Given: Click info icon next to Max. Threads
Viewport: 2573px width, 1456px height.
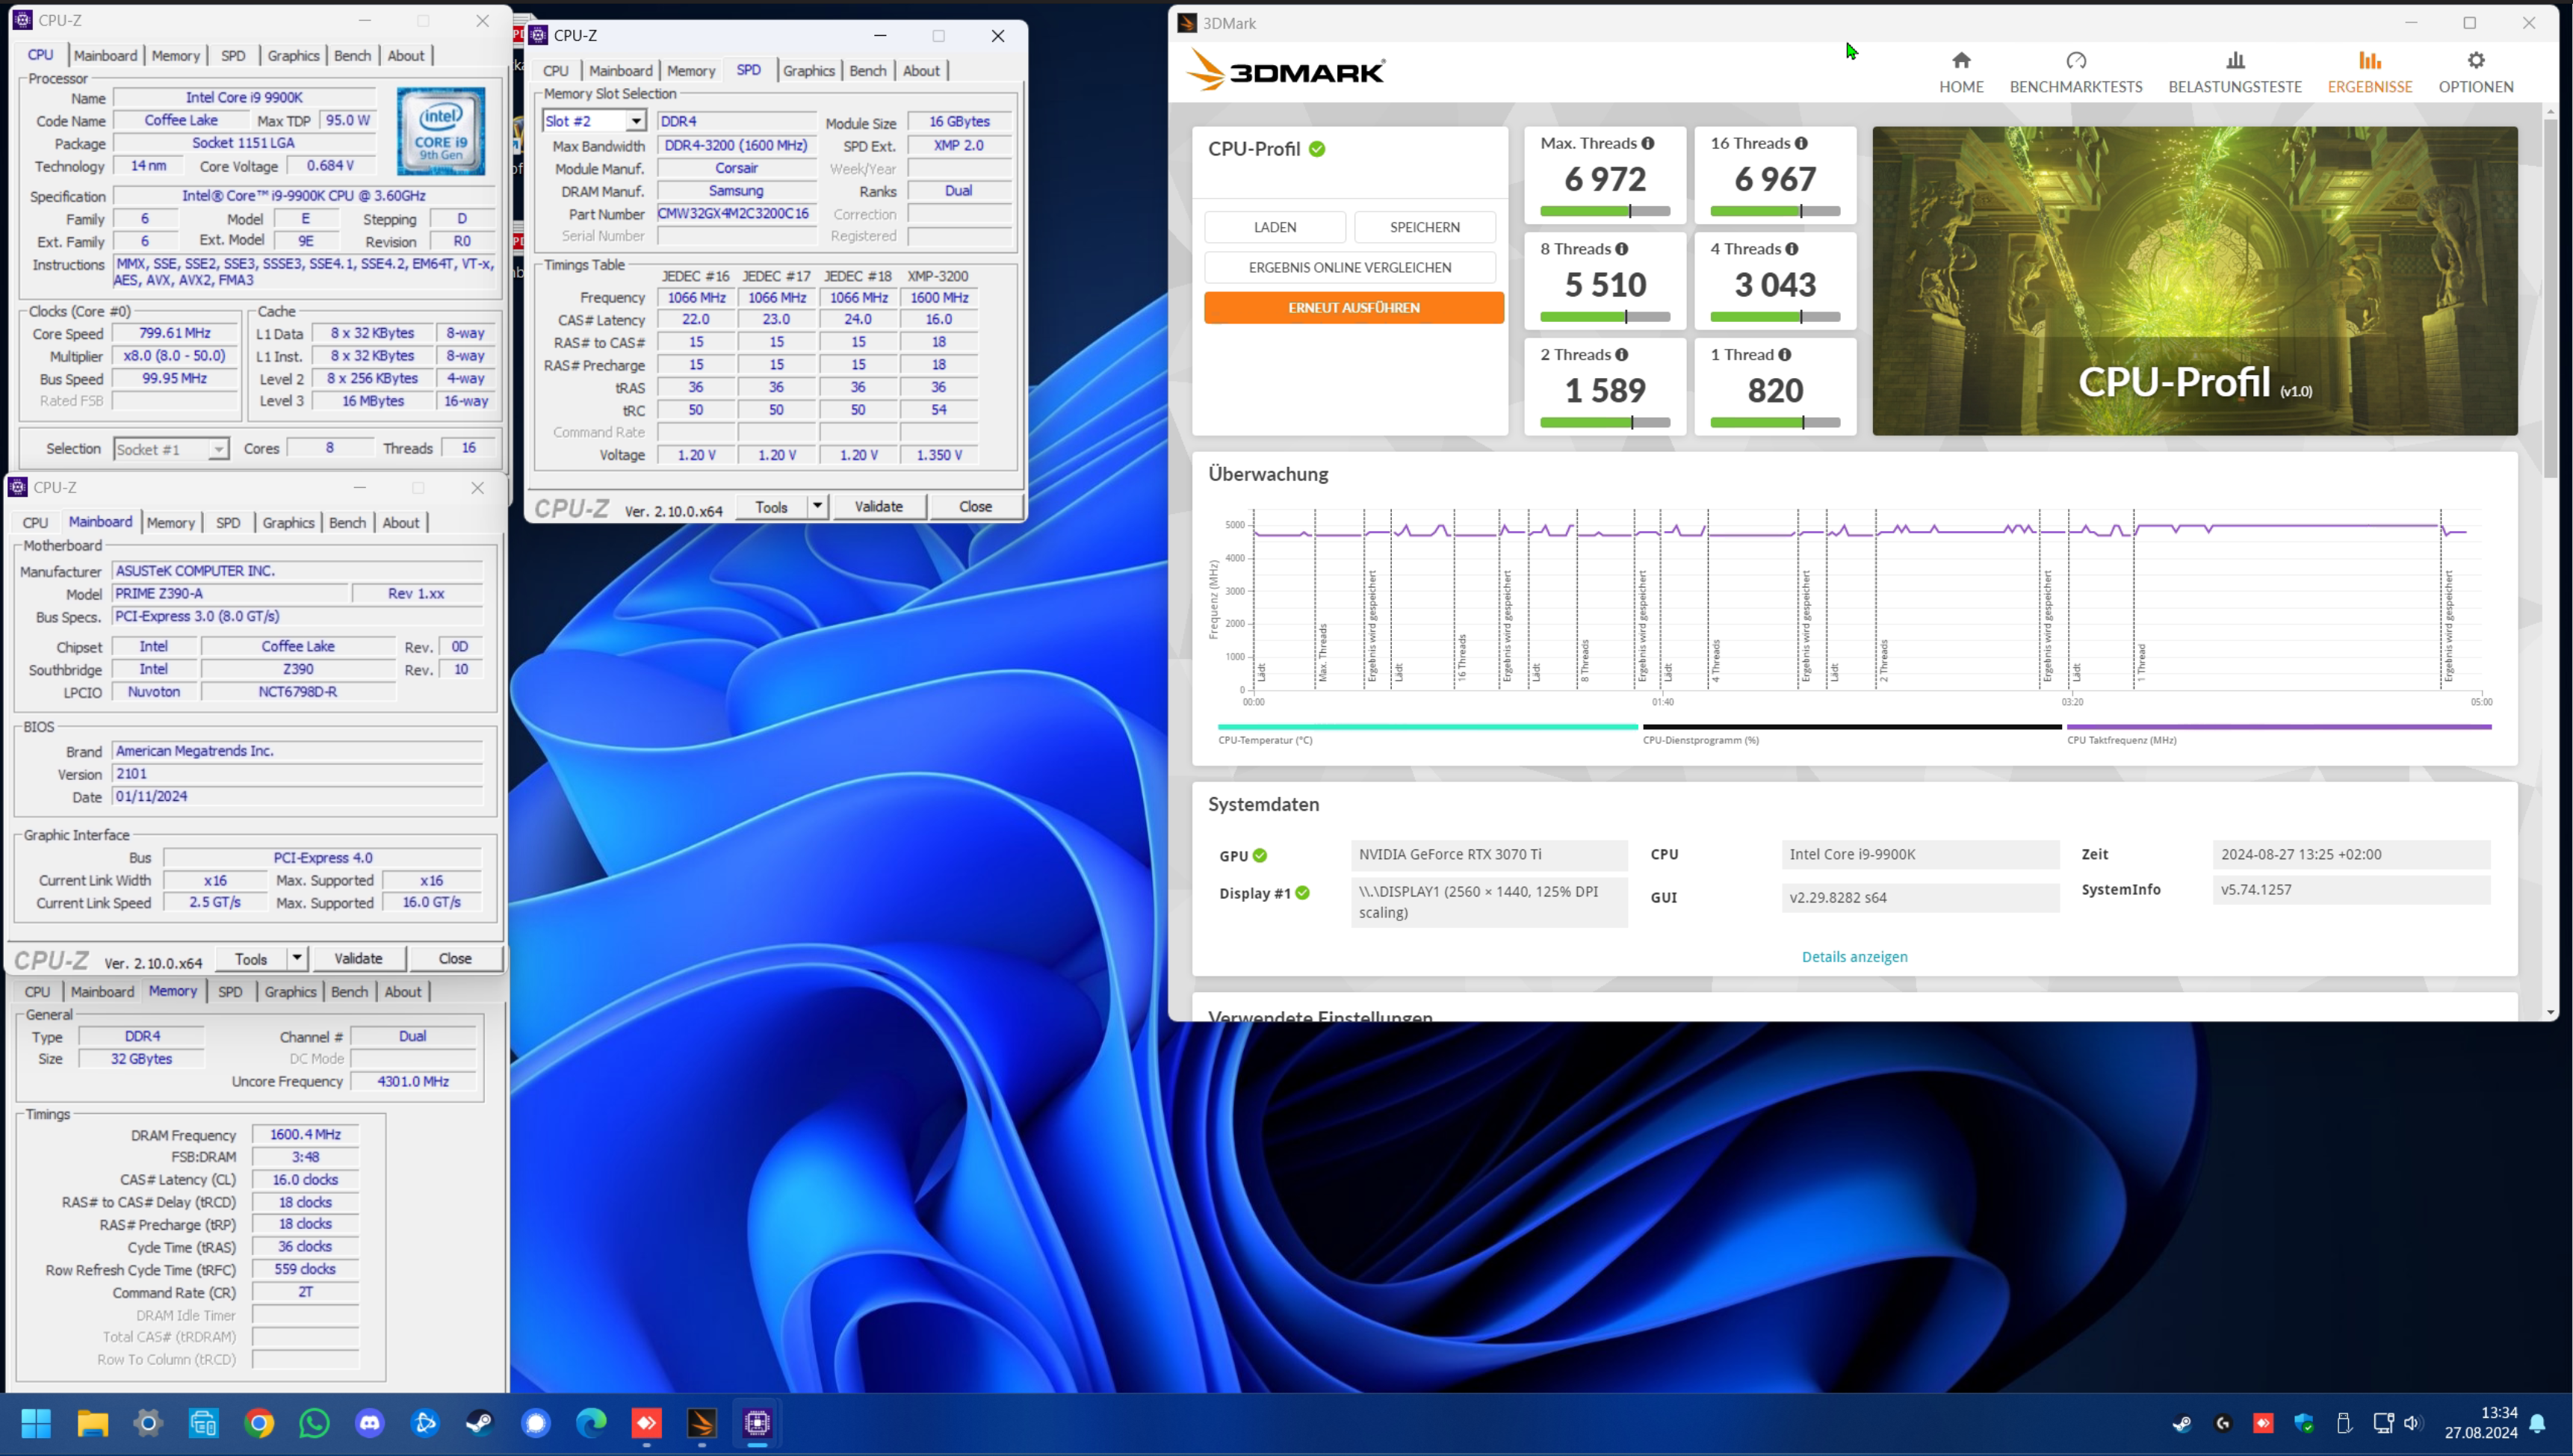Looking at the screenshot, I should pos(1647,143).
